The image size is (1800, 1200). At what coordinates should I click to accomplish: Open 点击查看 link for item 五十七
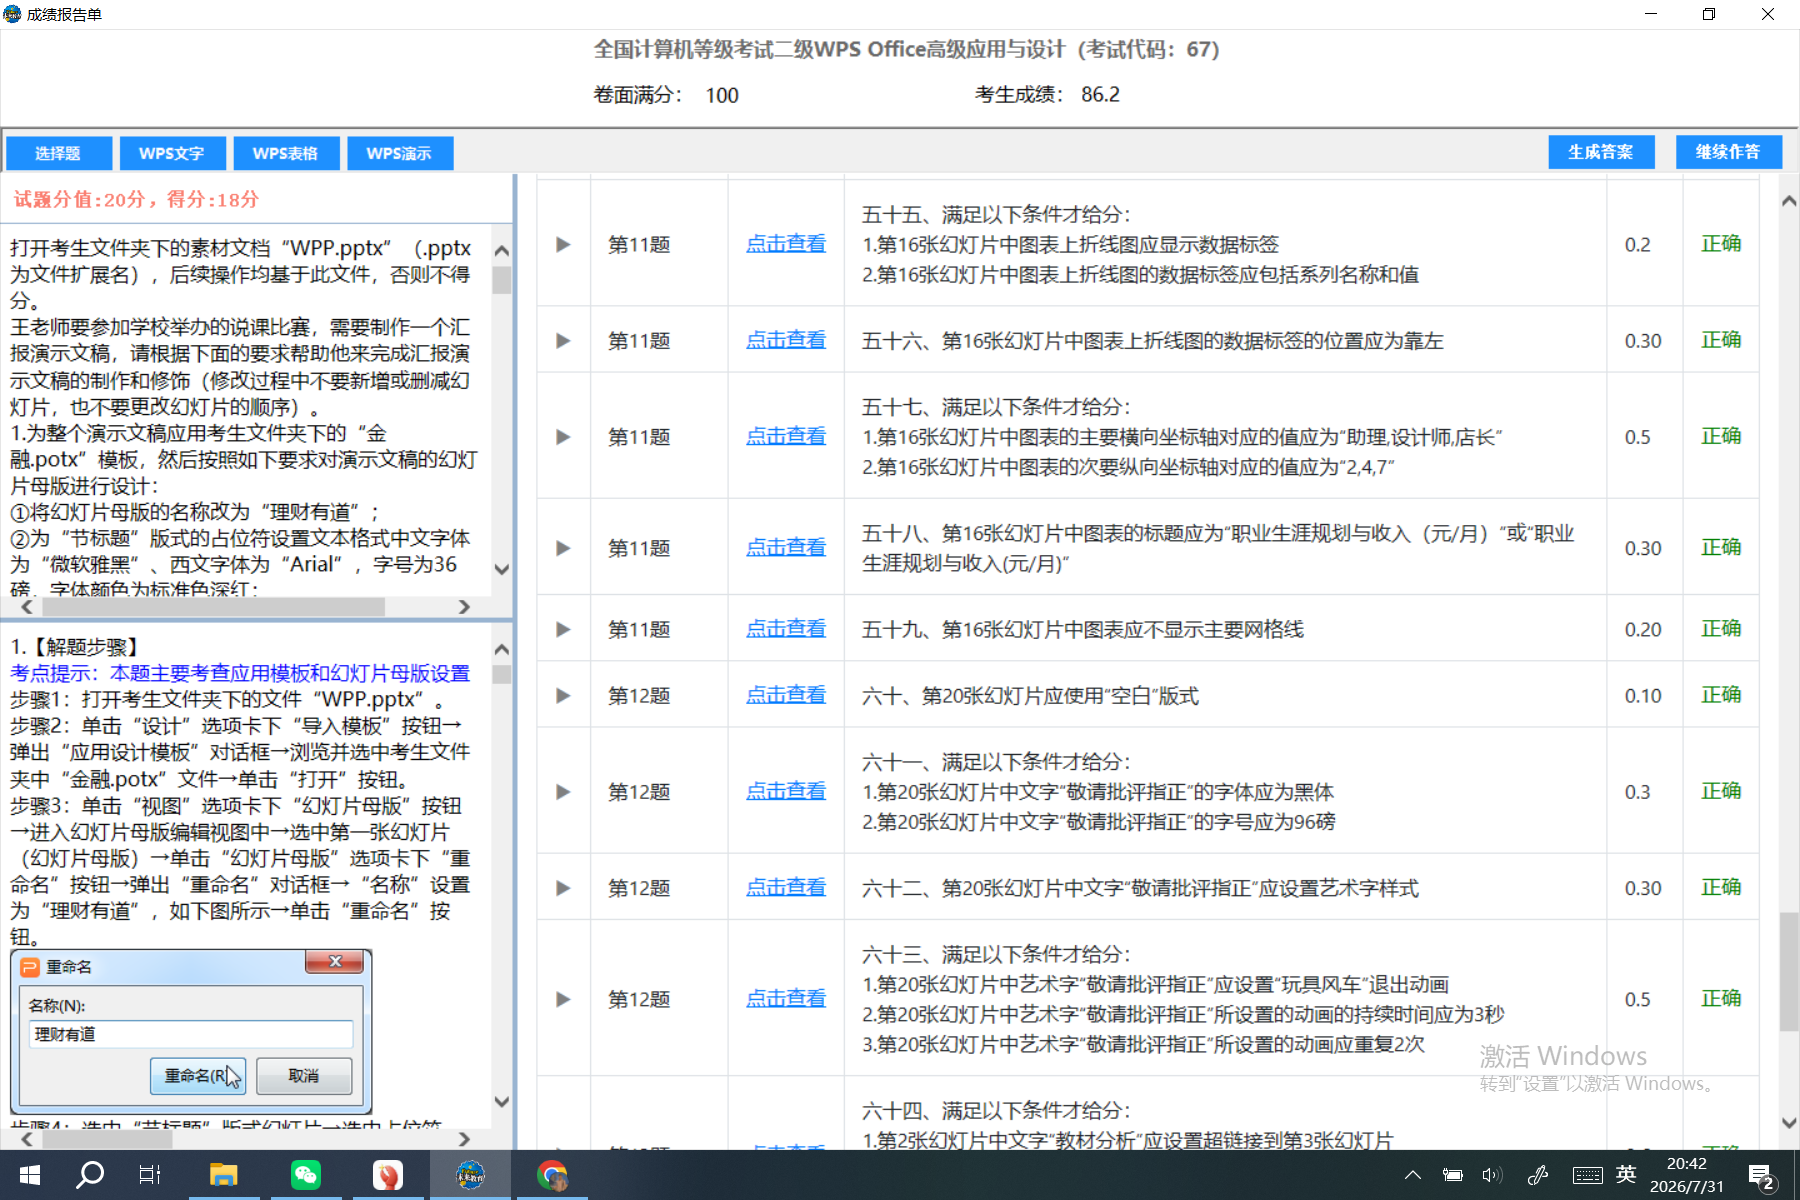pyautogui.click(x=786, y=437)
